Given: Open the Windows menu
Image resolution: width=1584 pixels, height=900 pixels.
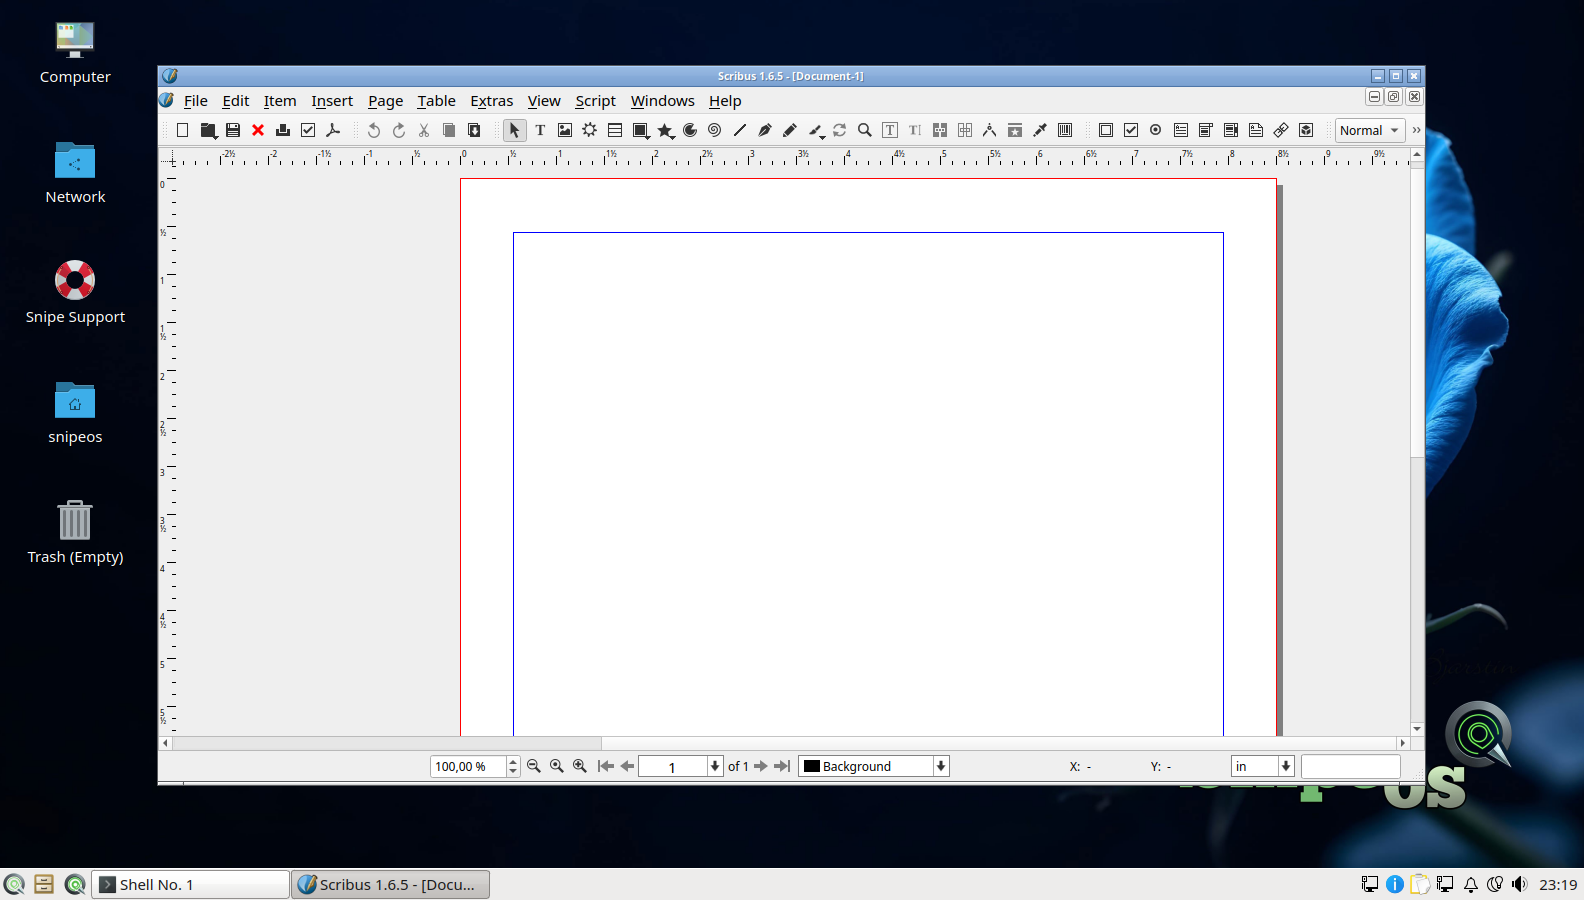Looking at the screenshot, I should click(662, 101).
